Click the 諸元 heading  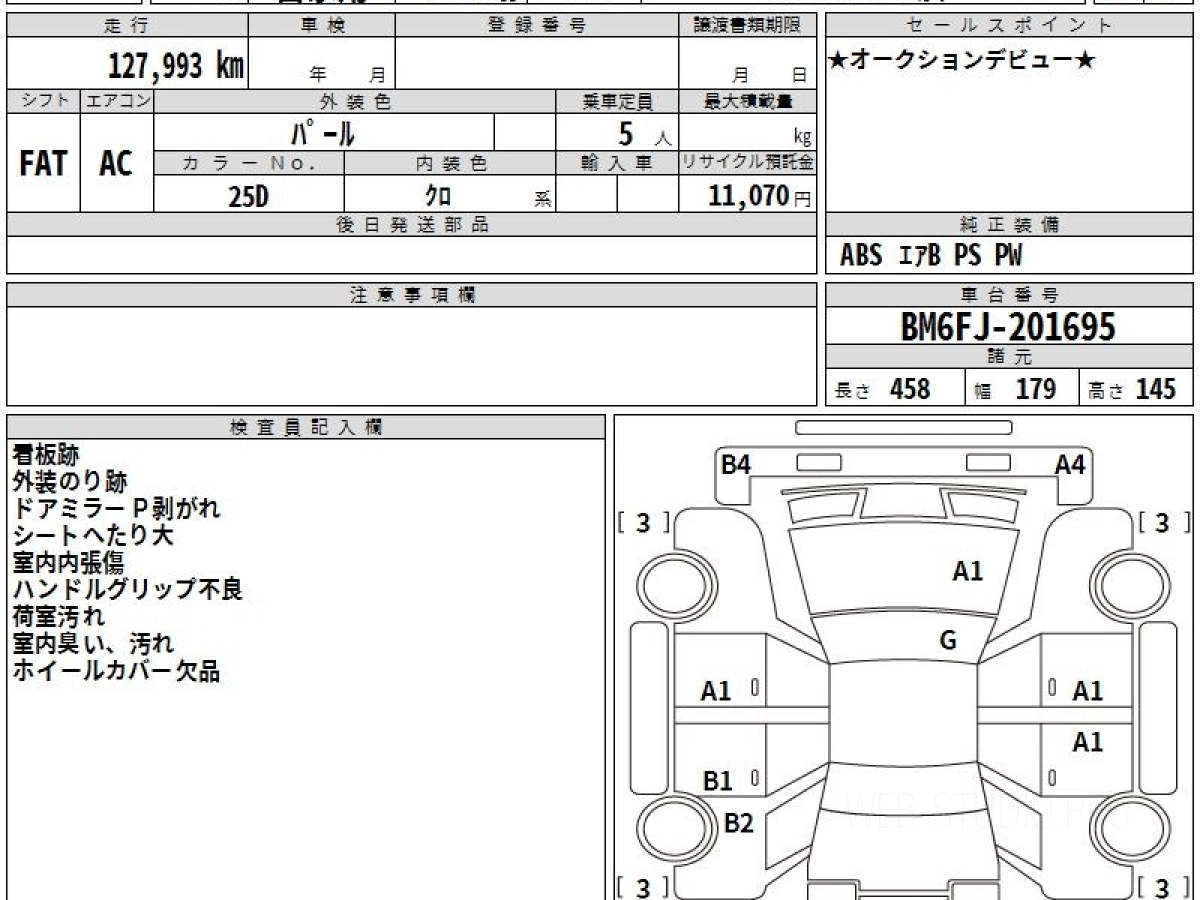(1010, 357)
